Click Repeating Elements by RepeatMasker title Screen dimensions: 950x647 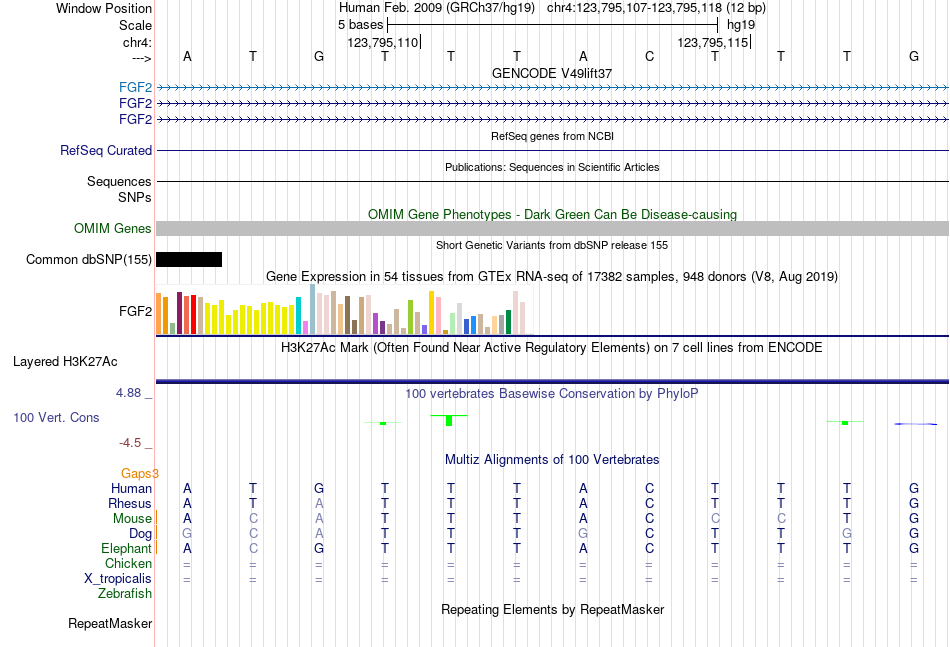click(552, 609)
